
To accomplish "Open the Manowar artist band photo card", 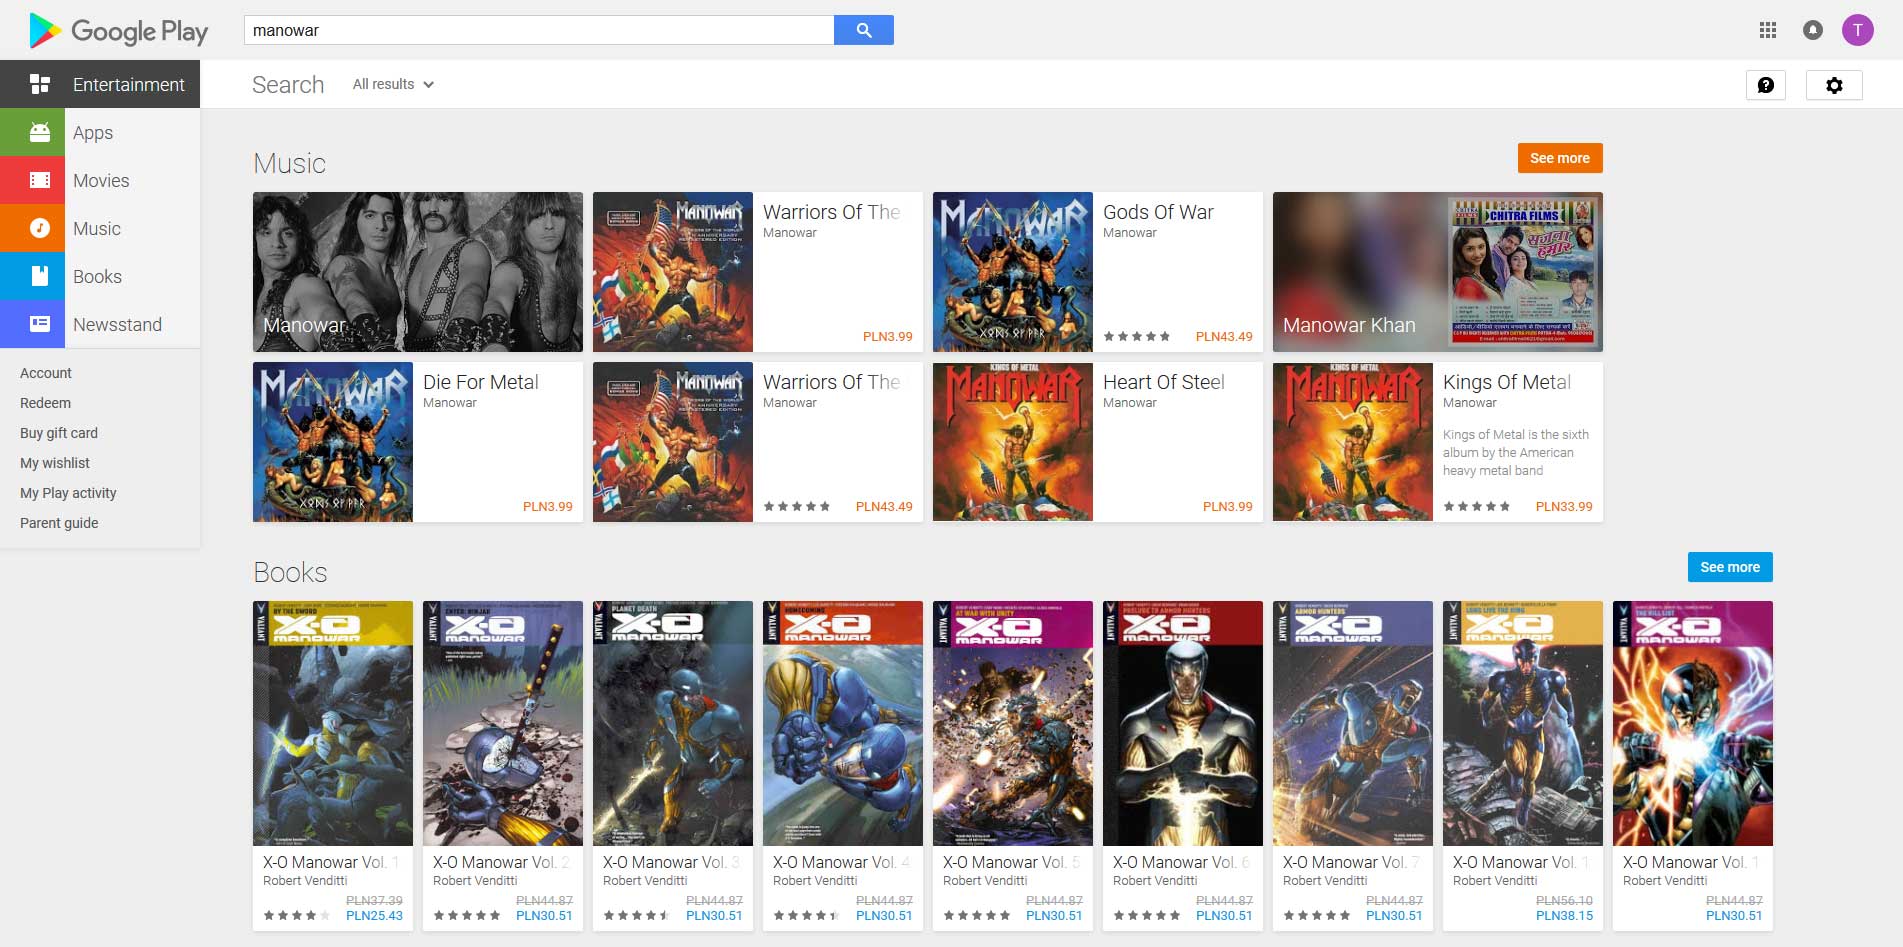I will 418,272.
